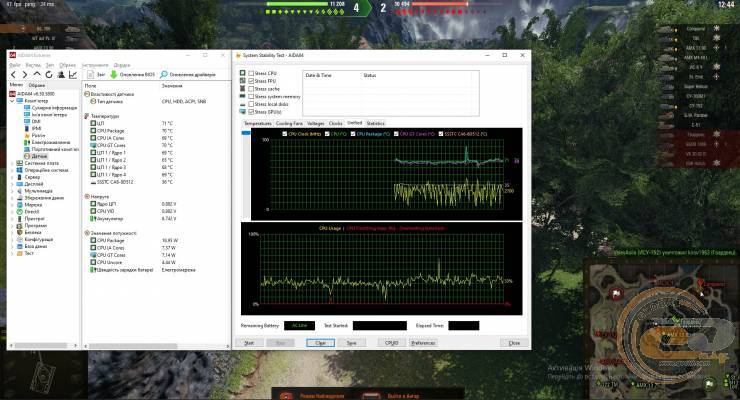The height and width of the screenshot is (400, 740).
Task: Click the blue slider left of unified graph
Action: pos(245,133)
